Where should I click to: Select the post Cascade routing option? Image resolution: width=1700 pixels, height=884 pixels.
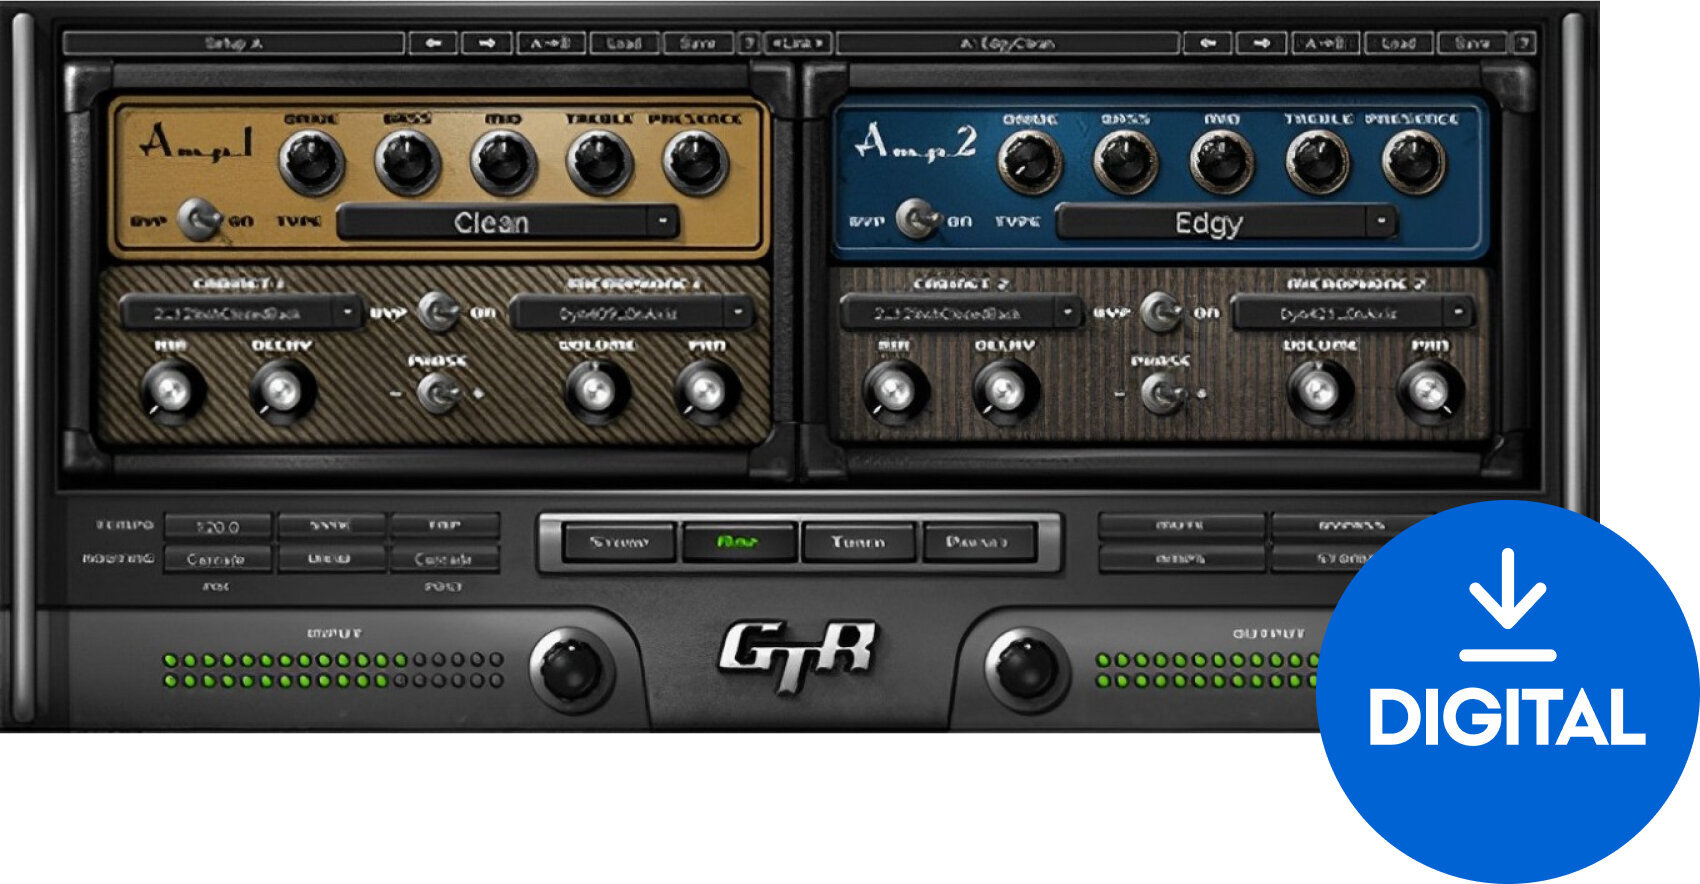[x=445, y=559]
